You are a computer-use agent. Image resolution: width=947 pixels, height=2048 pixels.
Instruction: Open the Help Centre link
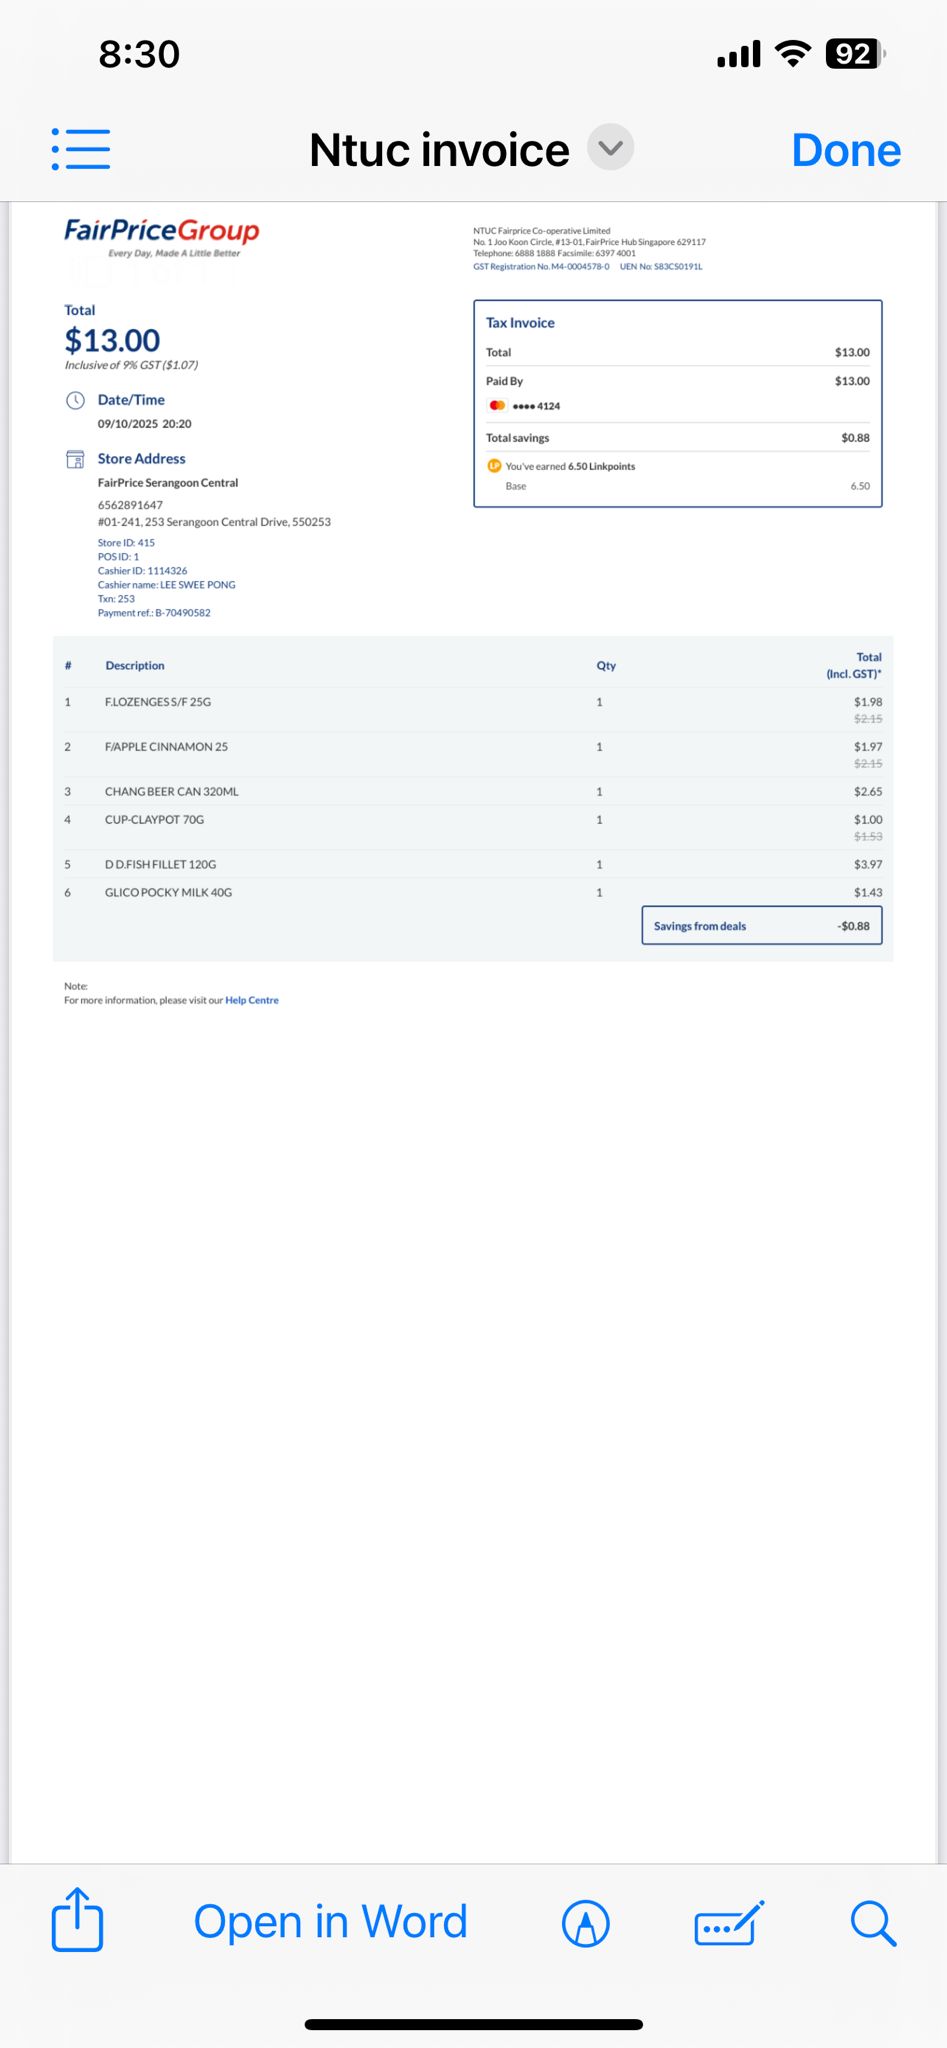click(252, 1000)
